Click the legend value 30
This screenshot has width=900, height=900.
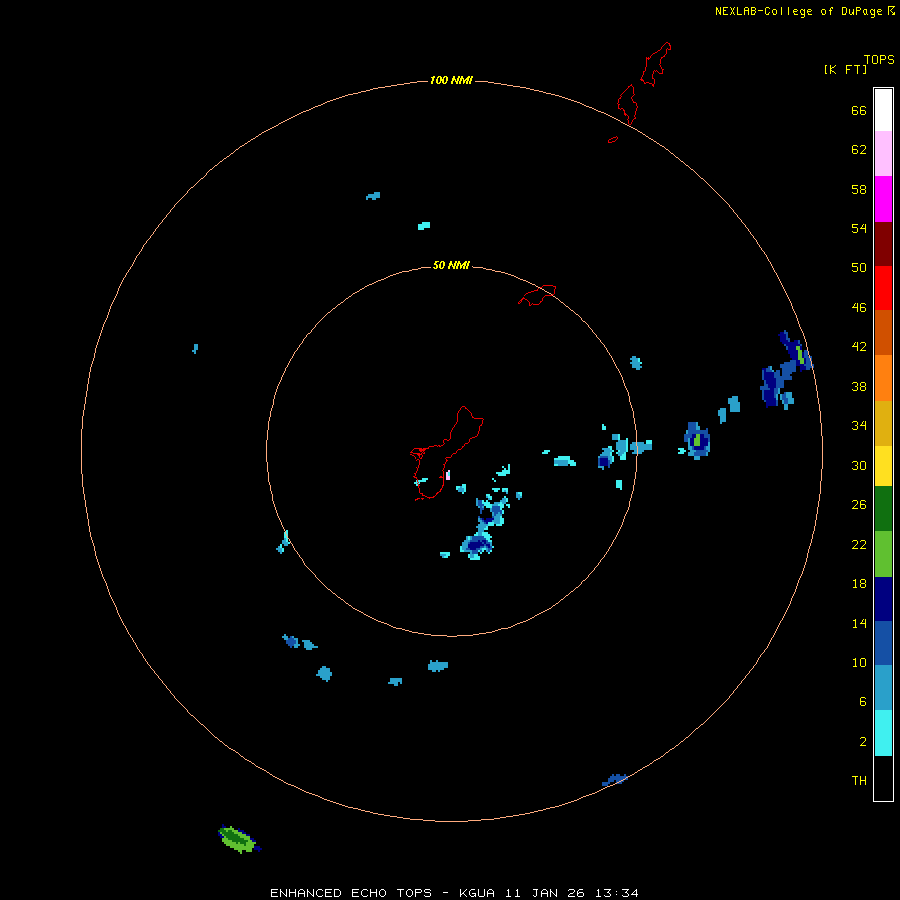tap(859, 465)
